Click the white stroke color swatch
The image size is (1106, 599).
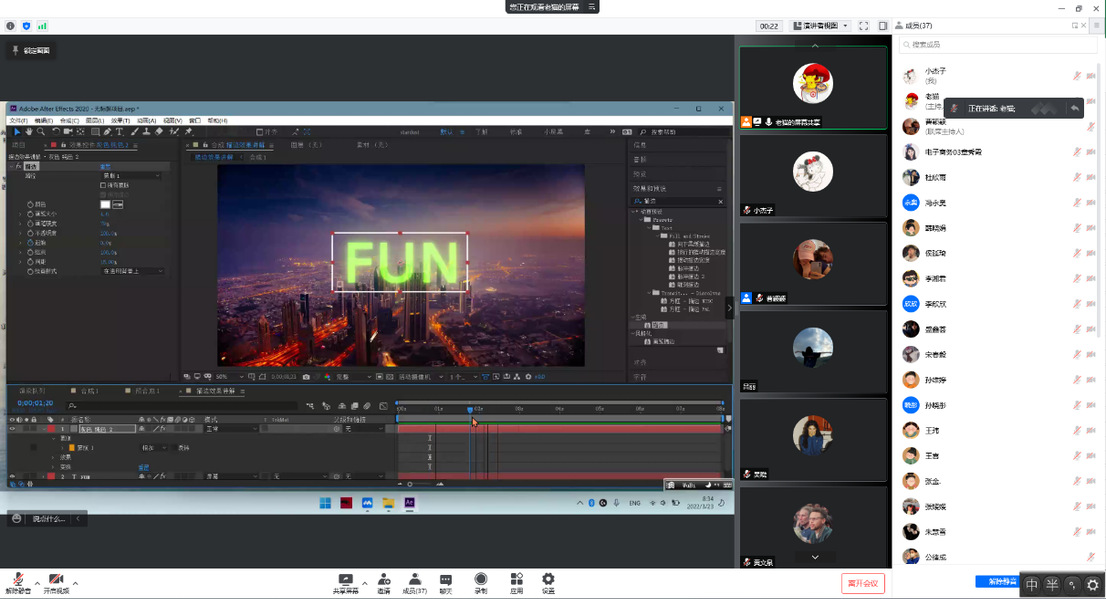point(106,204)
